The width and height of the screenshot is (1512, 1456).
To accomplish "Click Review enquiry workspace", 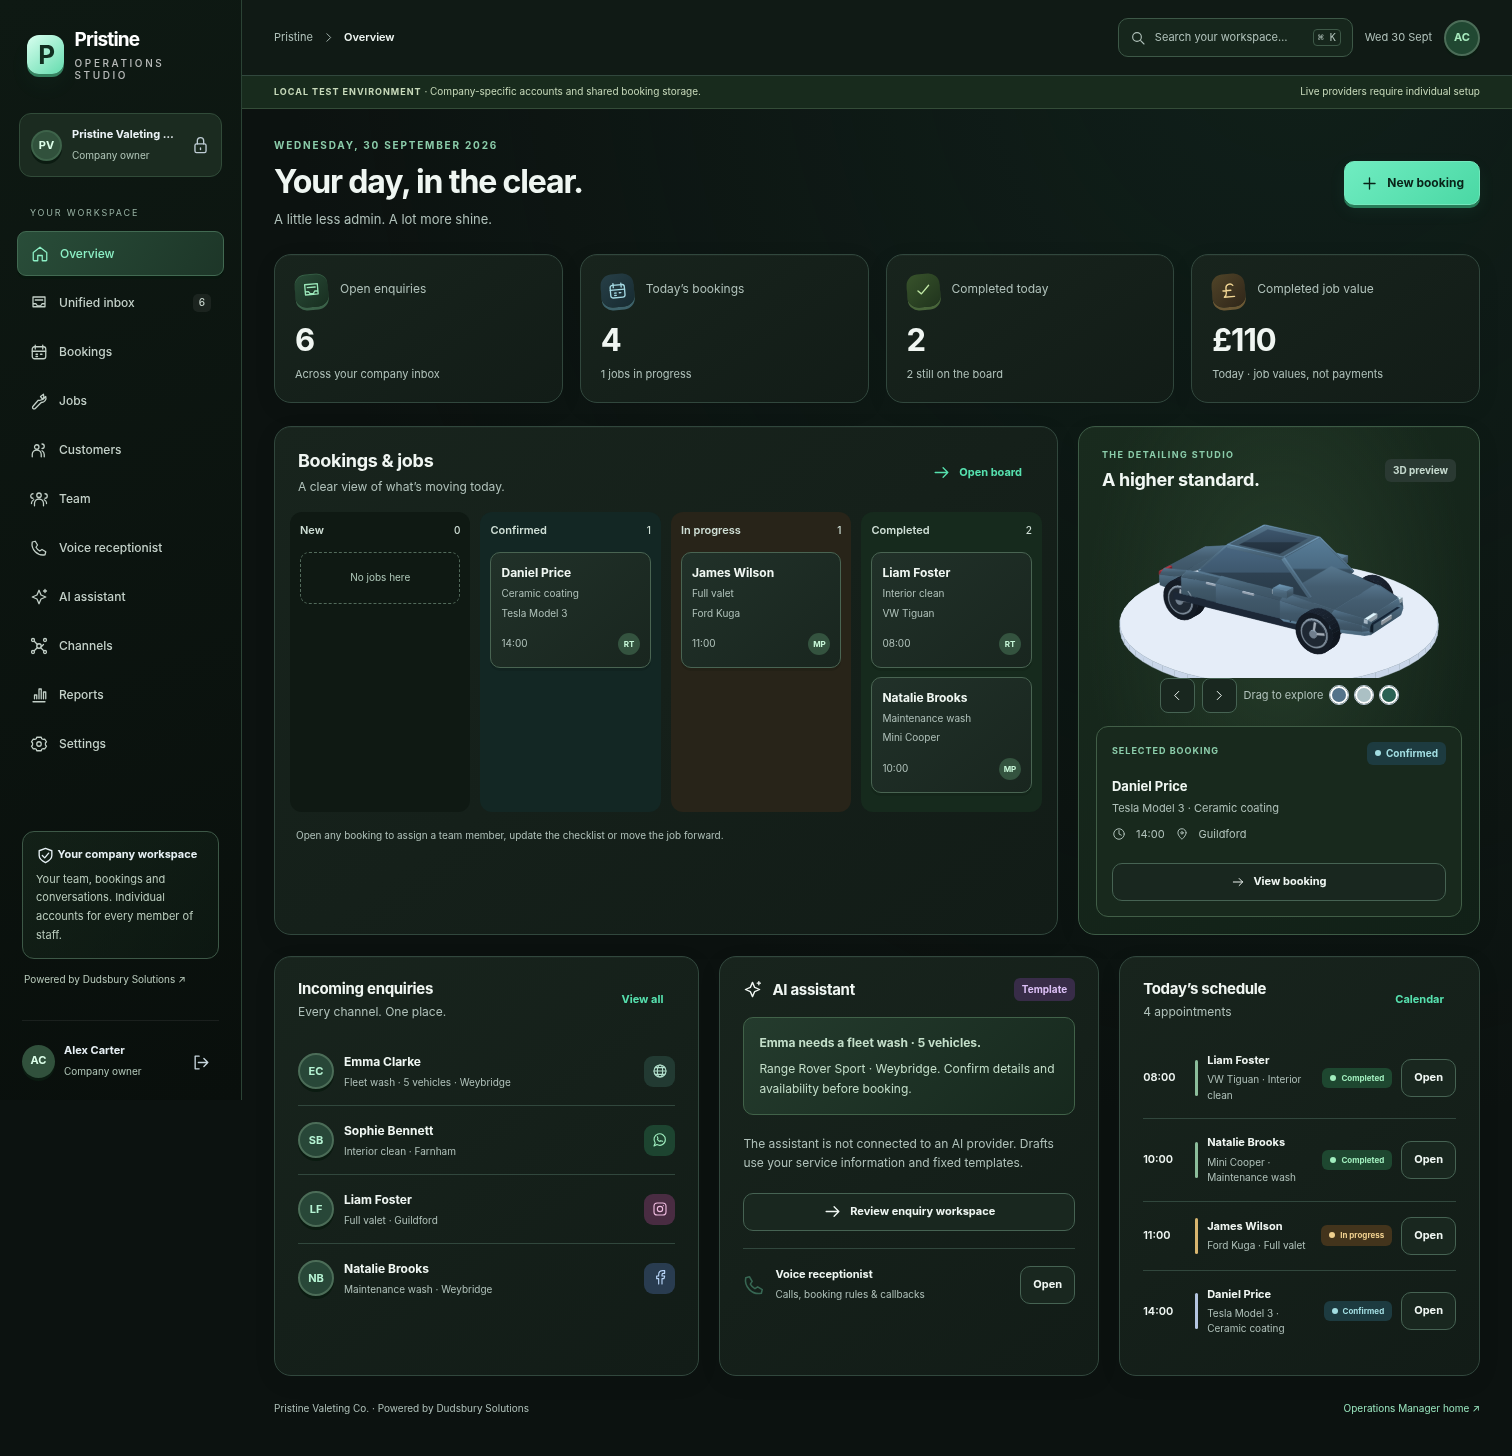I will click(x=908, y=1211).
